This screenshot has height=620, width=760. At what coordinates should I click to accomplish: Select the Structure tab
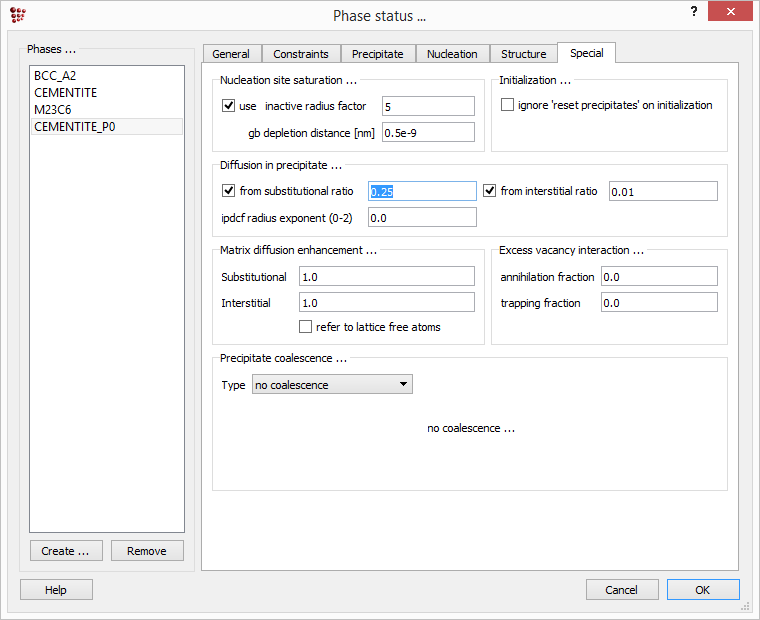pyautogui.click(x=523, y=54)
